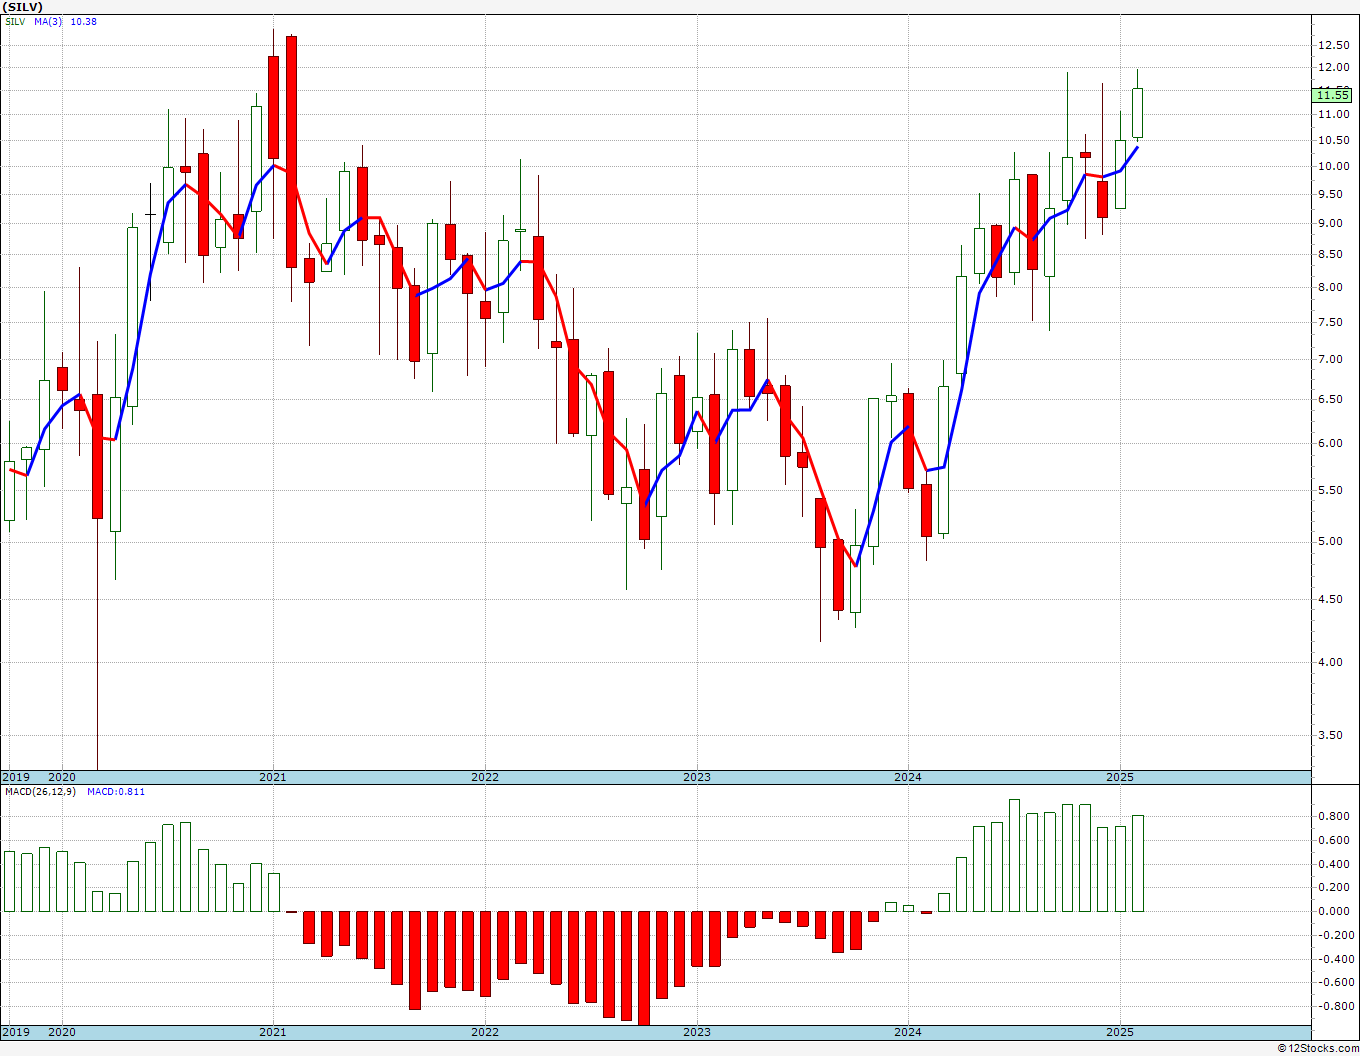Screen dimensions: 1360x1056
Task: Click the MACD:0.811 value label
Action: click(115, 792)
